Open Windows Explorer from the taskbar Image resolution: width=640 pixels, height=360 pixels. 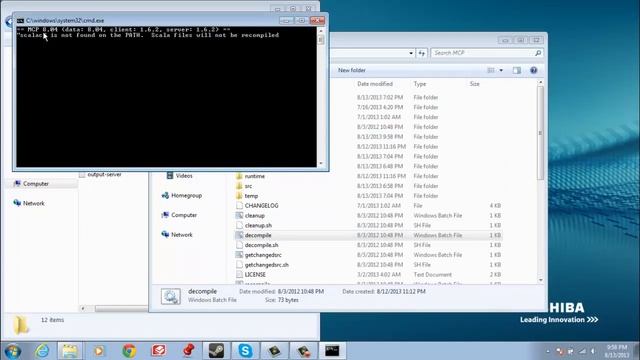pos(70,351)
